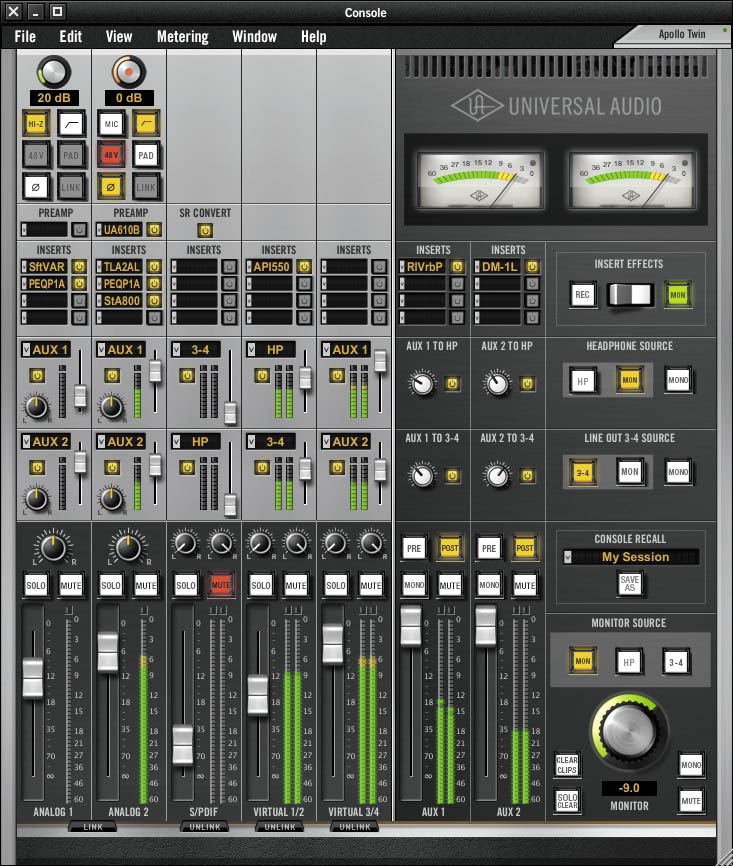Solo the Analog 1 channel
Image resolution: width=733 pixels, height=866 pixels.
tap(36, 584)
